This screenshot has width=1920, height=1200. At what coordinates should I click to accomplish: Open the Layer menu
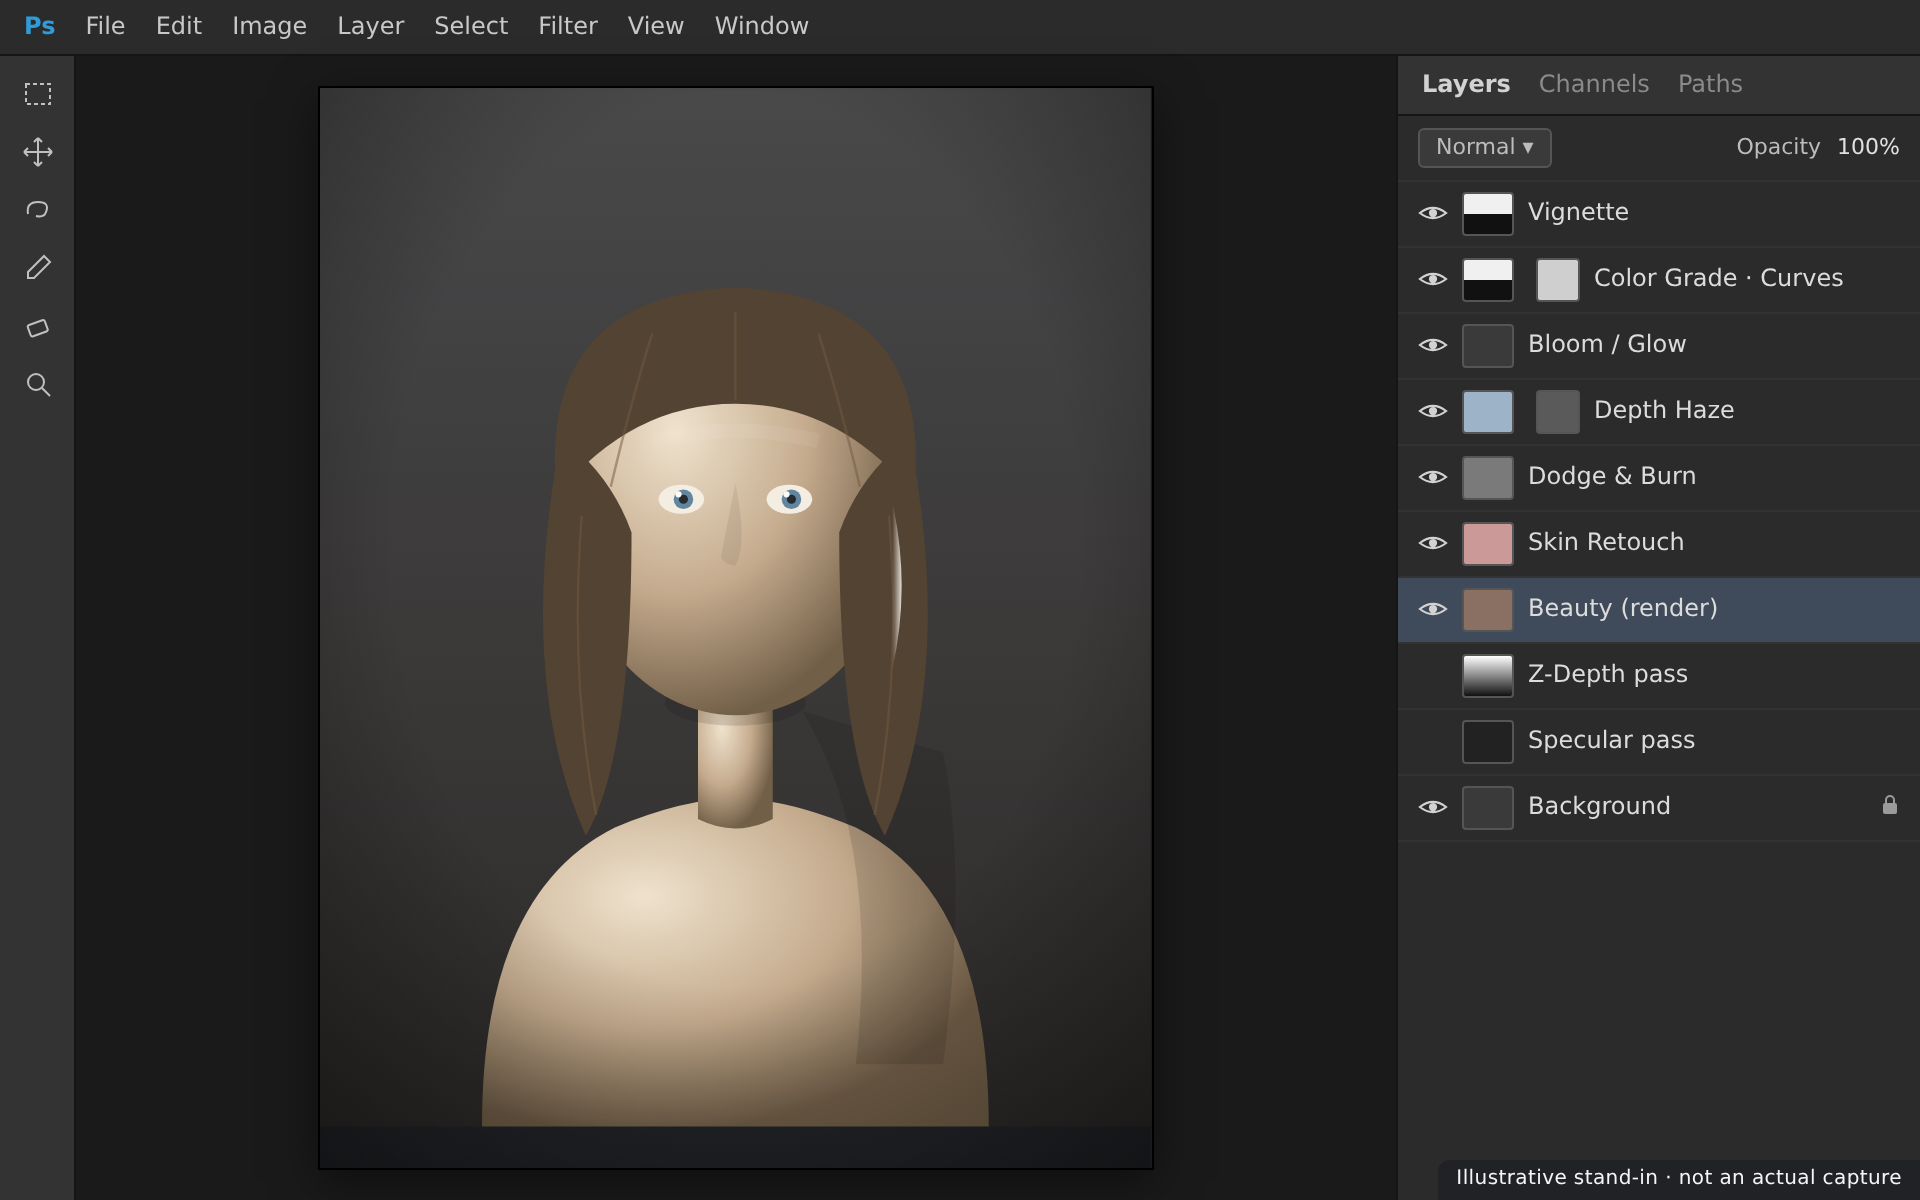click(370, 26)
